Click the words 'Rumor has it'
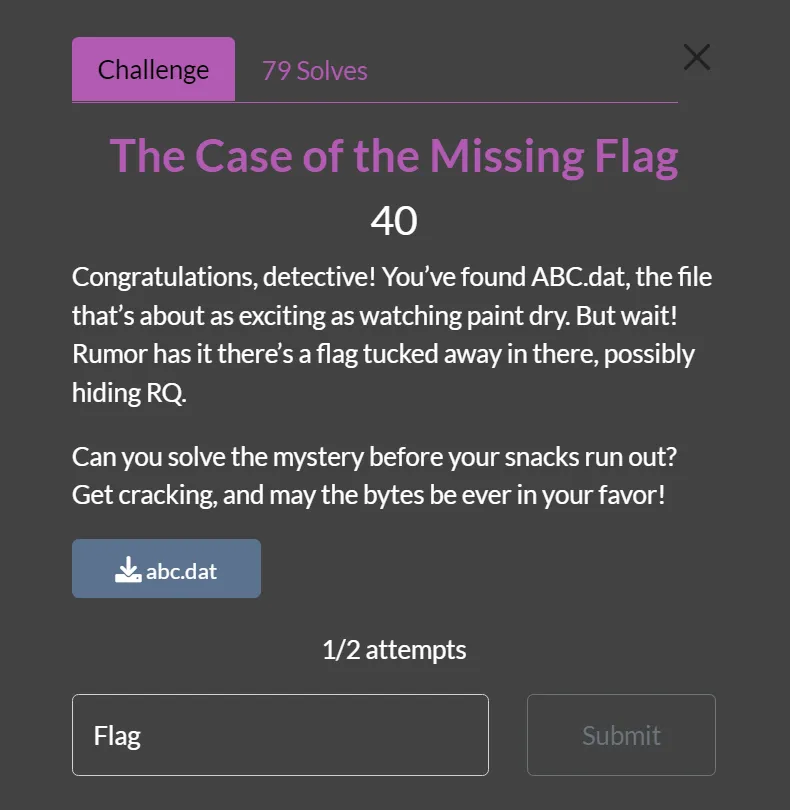The height and width of the screenshot is (810, 790). [139, 354]
